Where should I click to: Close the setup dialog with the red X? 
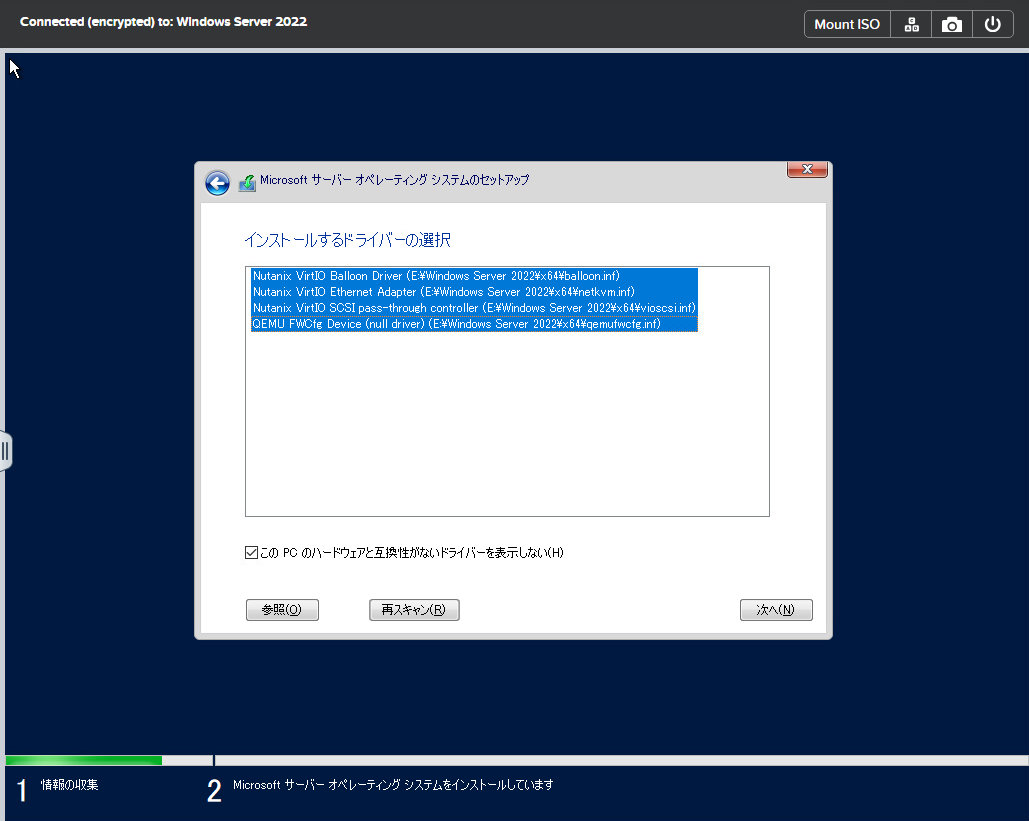click(807, 169)
